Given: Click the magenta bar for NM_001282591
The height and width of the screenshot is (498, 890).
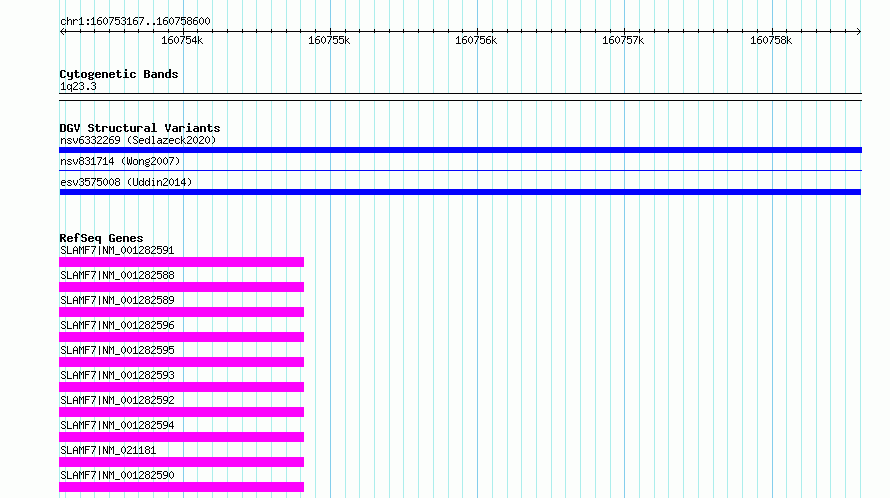Looking at the screenshot, I should (182, 262).
